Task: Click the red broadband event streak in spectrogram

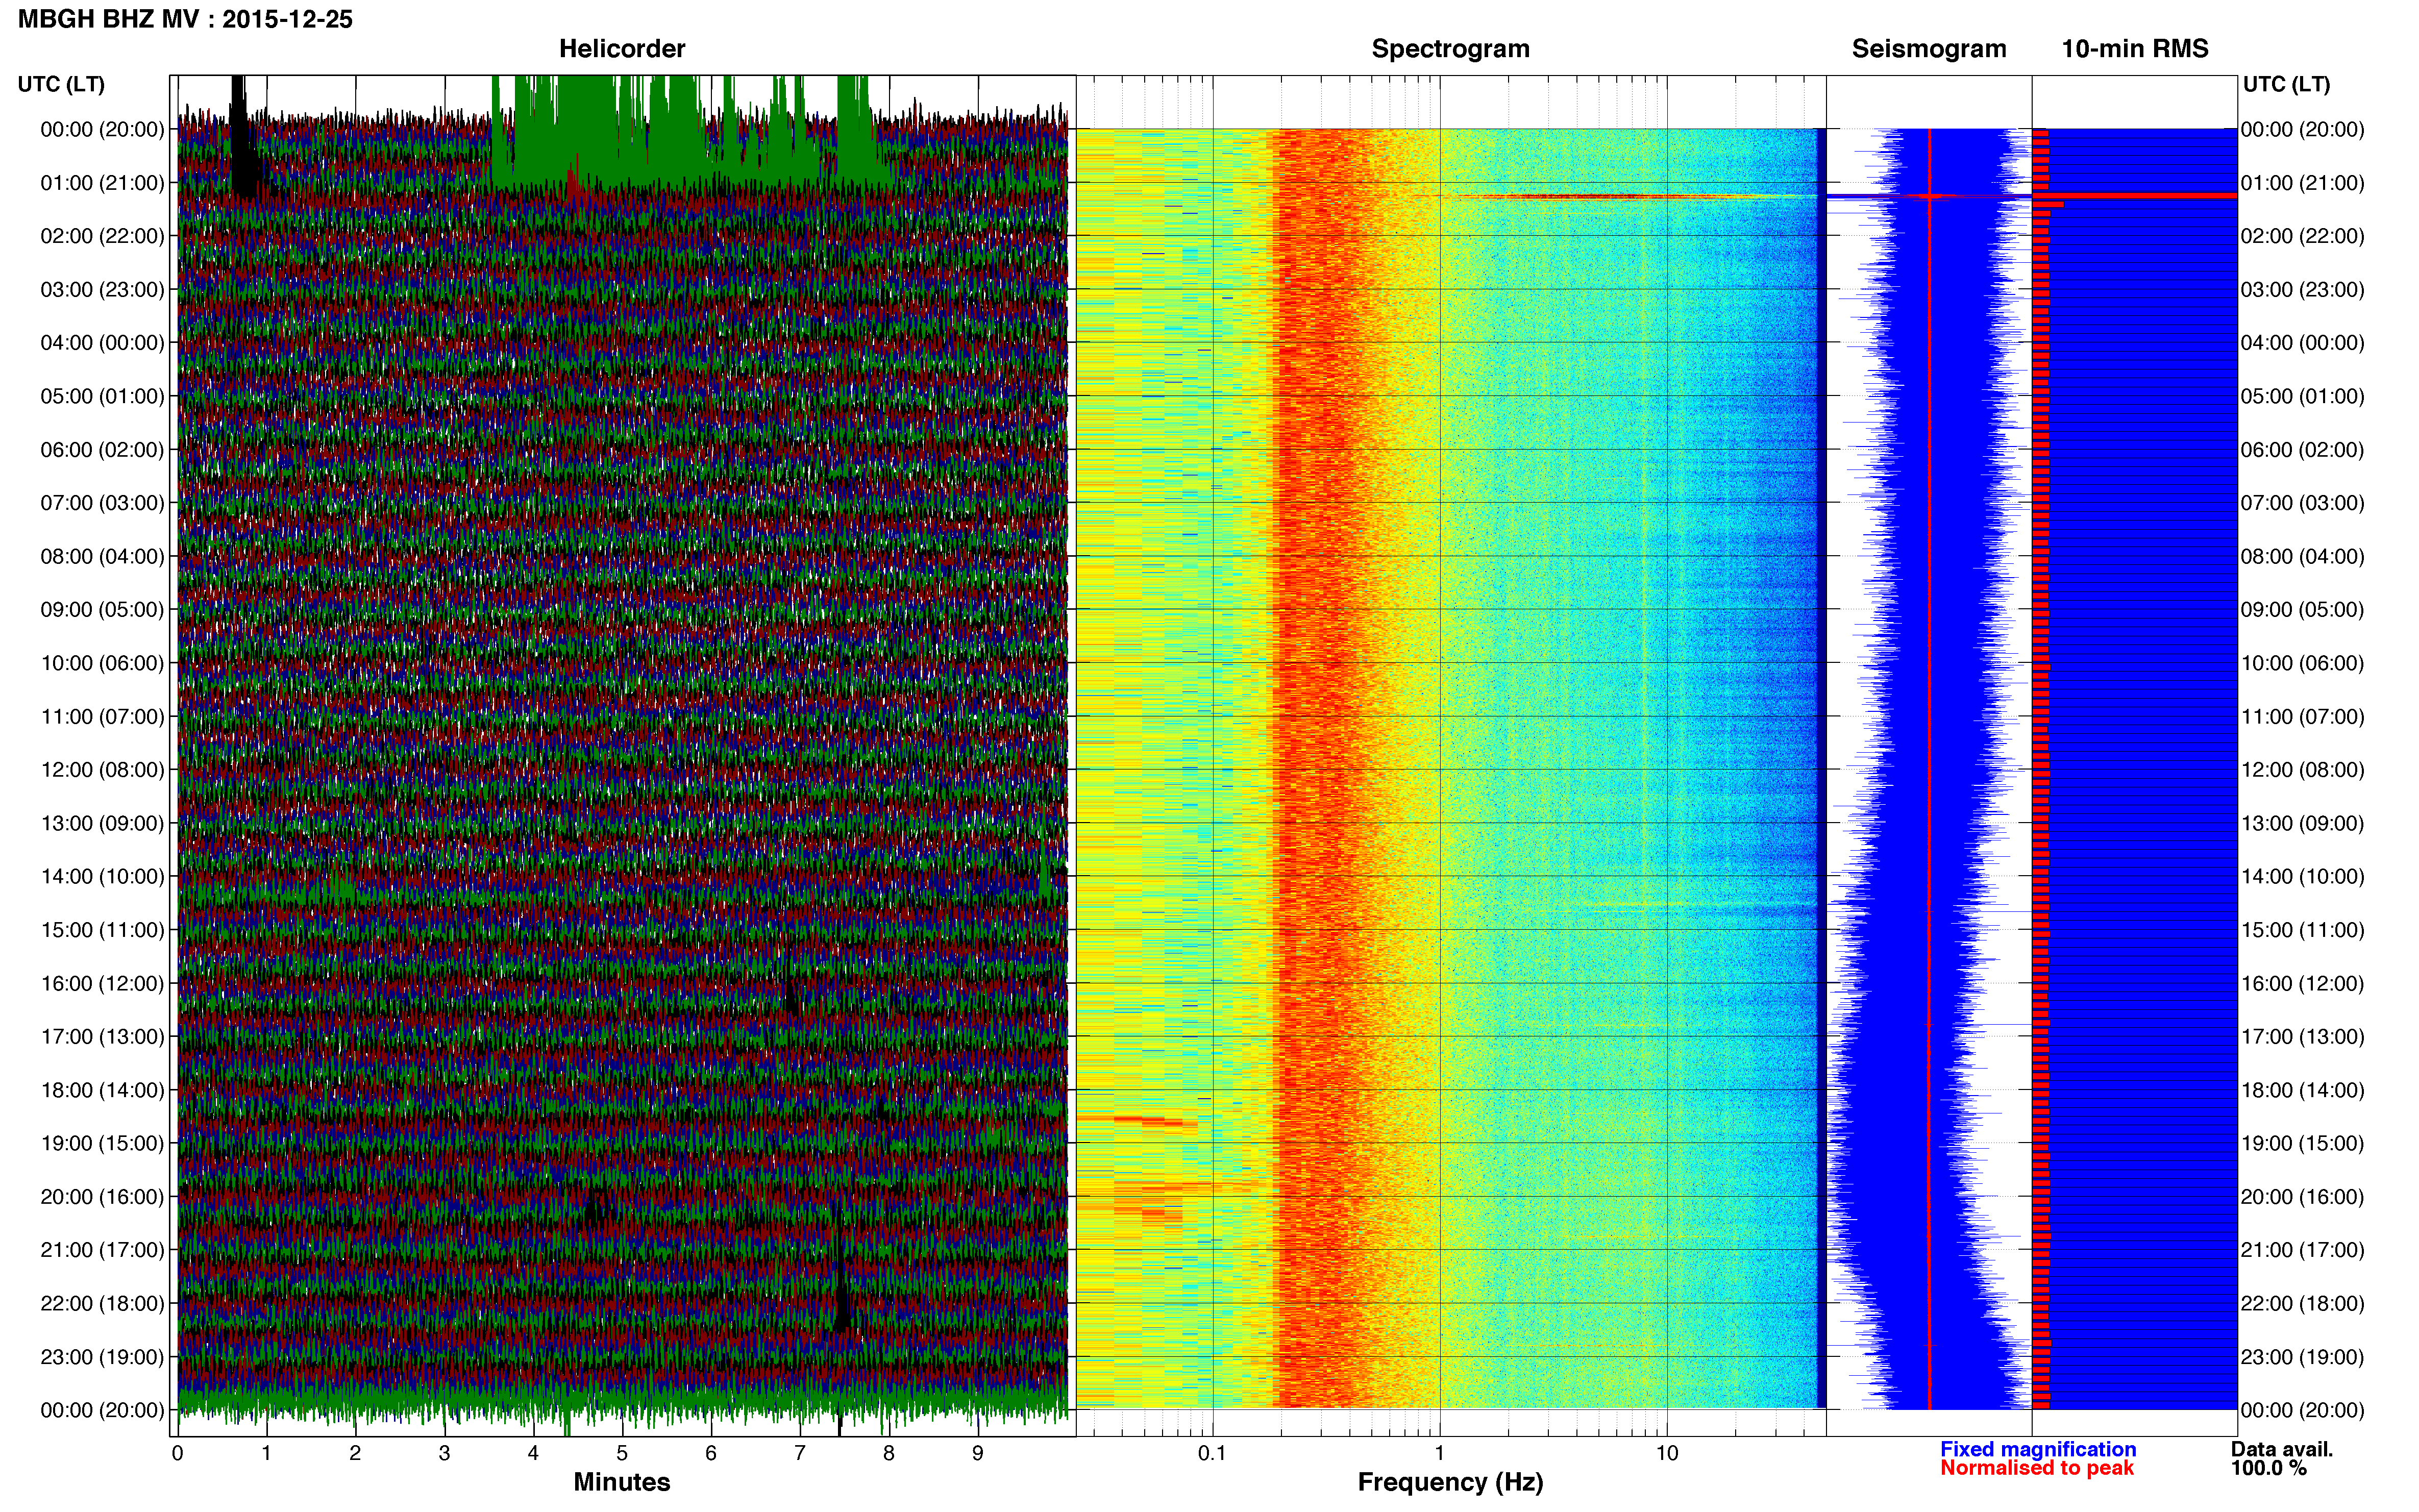Action: (x=1630, y=196)
